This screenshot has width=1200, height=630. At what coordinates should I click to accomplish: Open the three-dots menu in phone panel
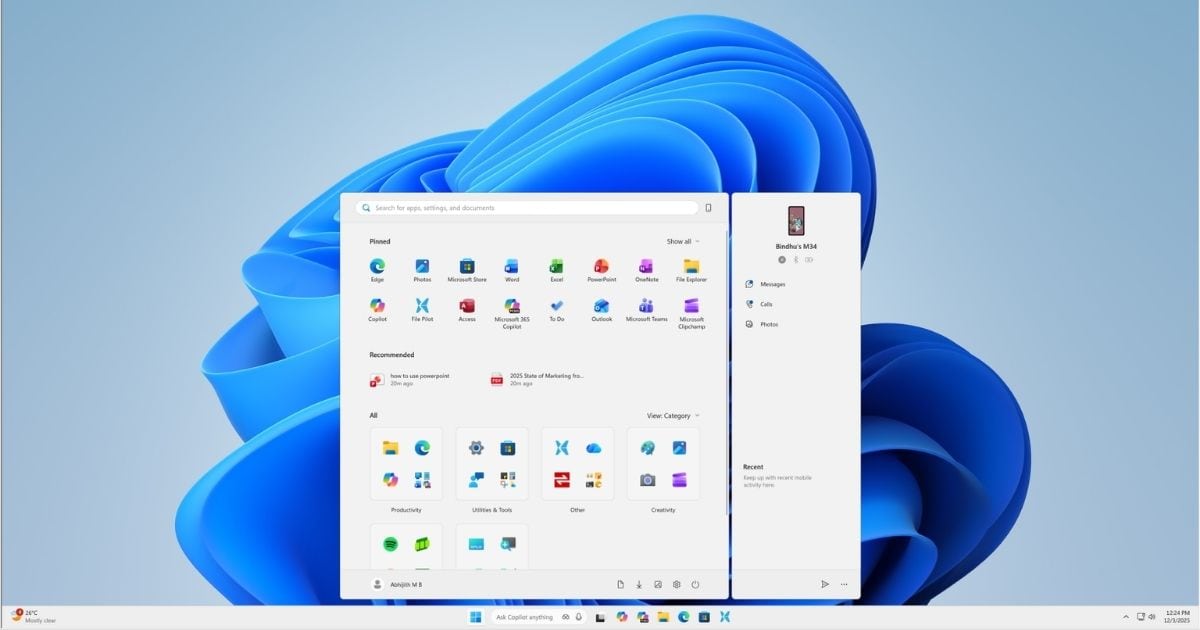tap(844, 584)
